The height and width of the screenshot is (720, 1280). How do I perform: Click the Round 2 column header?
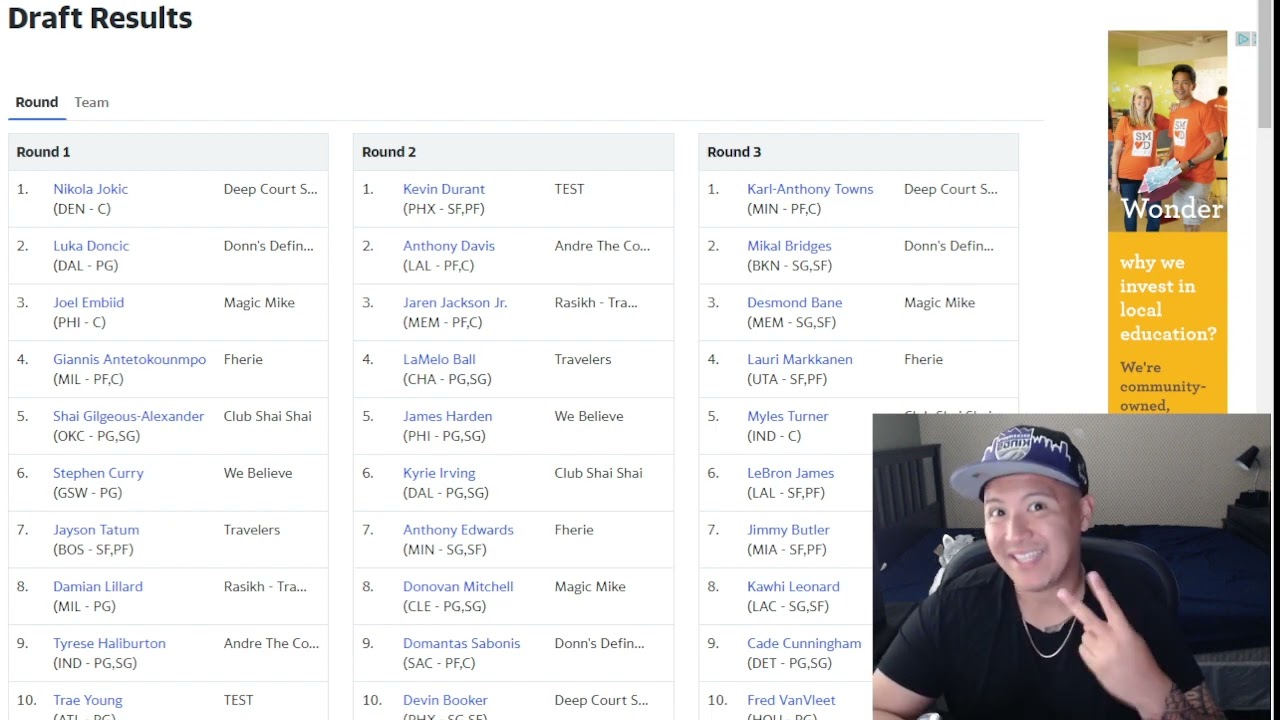(x=513, y=152)
